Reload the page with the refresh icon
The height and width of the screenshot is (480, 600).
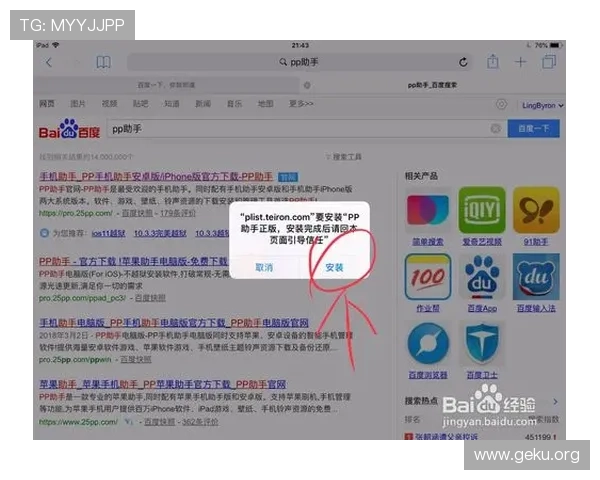coord(463,62)
